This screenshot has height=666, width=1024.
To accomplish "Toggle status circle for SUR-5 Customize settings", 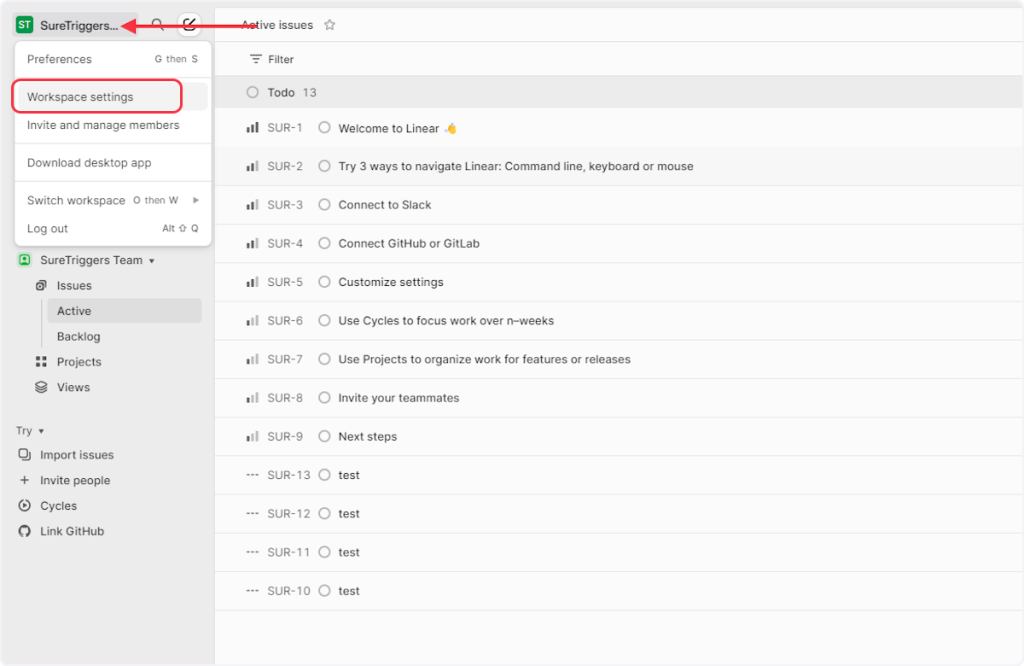I will click(324, 282).
